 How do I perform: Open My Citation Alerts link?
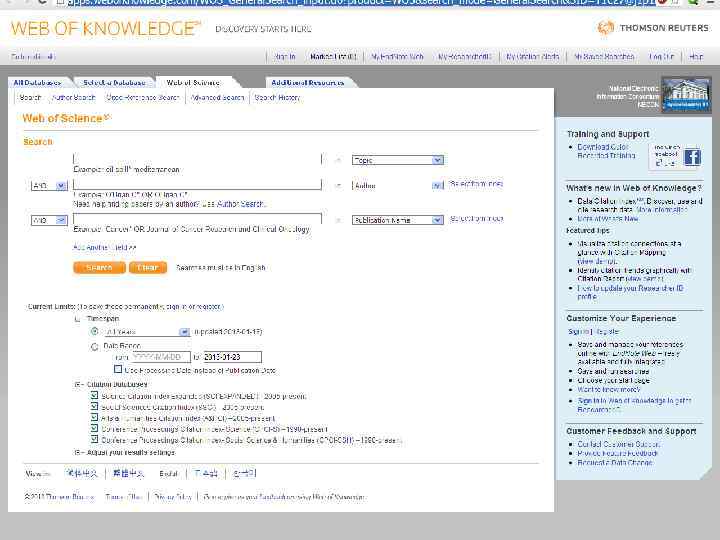(533, 56)
